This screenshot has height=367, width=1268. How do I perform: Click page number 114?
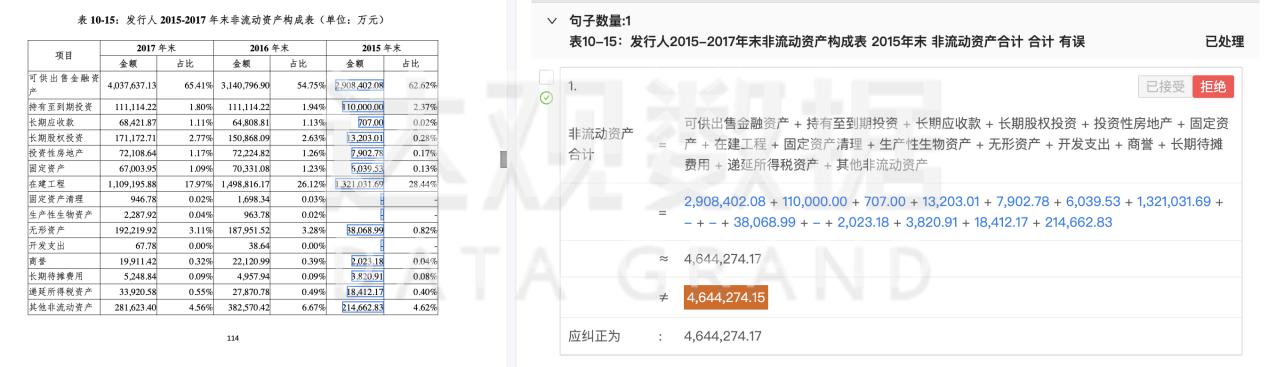(x=233, y=338)
